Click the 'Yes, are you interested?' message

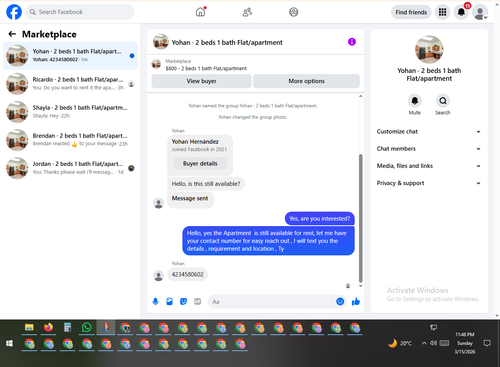coord(319,219)
